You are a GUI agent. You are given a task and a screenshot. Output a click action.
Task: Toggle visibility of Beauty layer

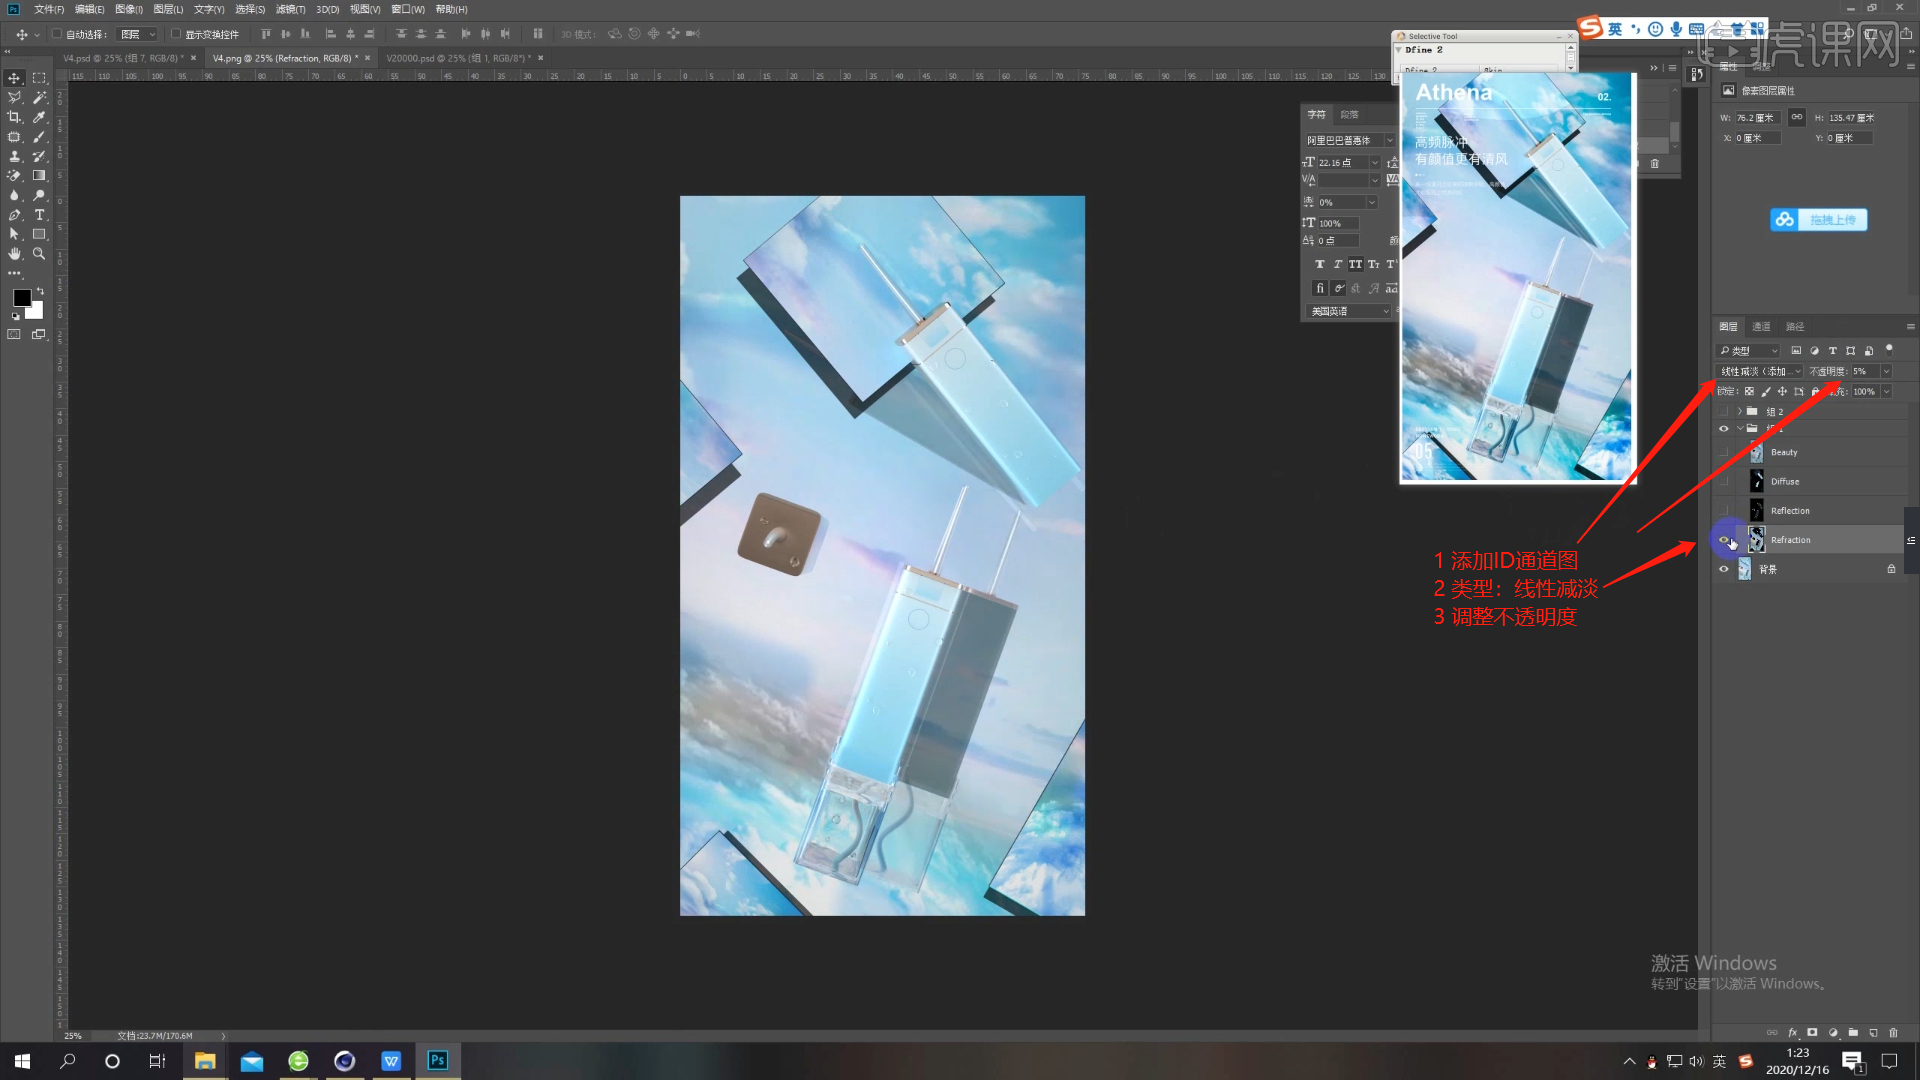pos(1724,452)
